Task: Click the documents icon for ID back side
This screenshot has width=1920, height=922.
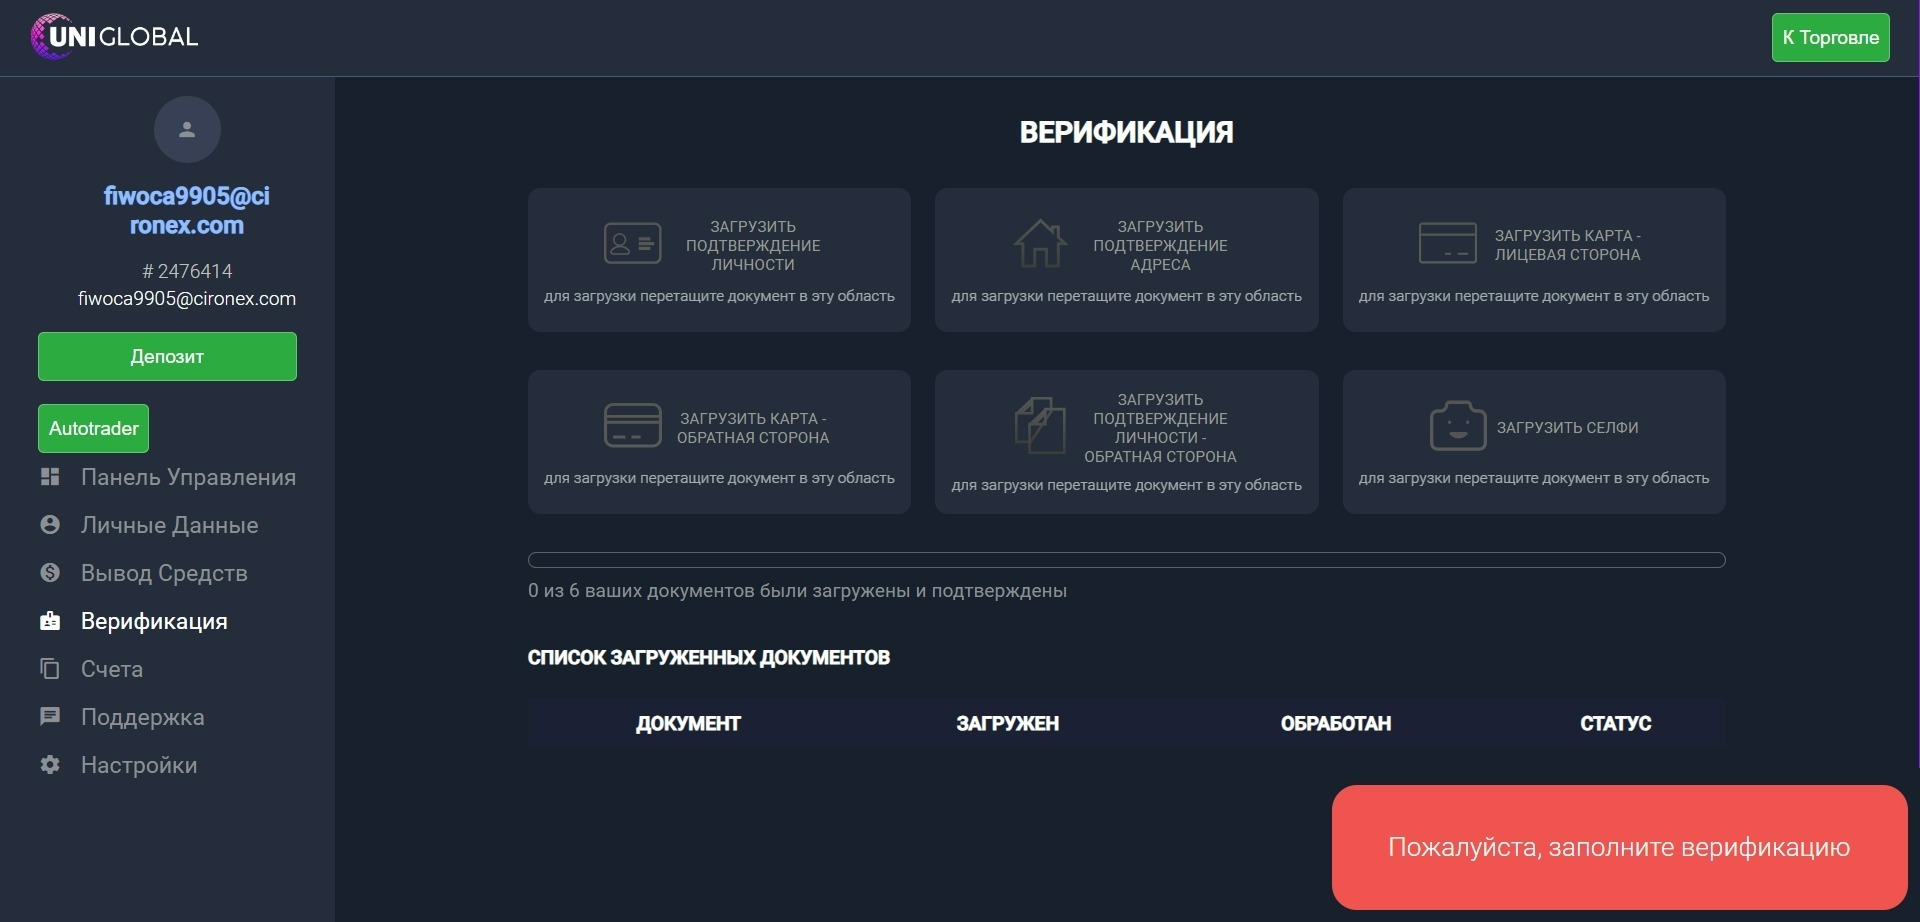Action: coord(1040,426)
